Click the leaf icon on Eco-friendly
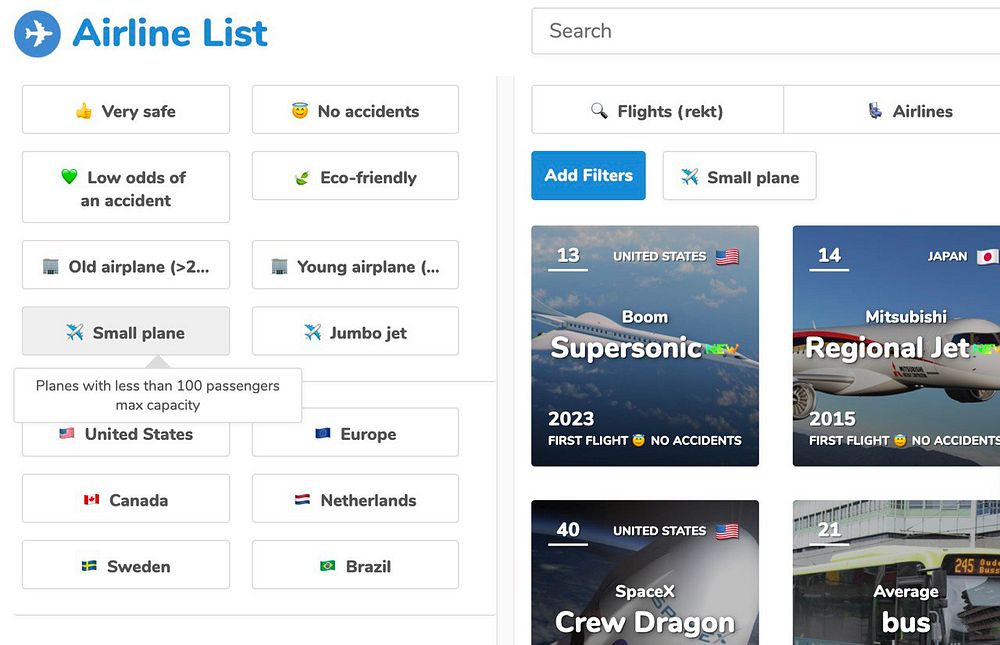This screenshot has width=1000, height=645. point(301,178)
